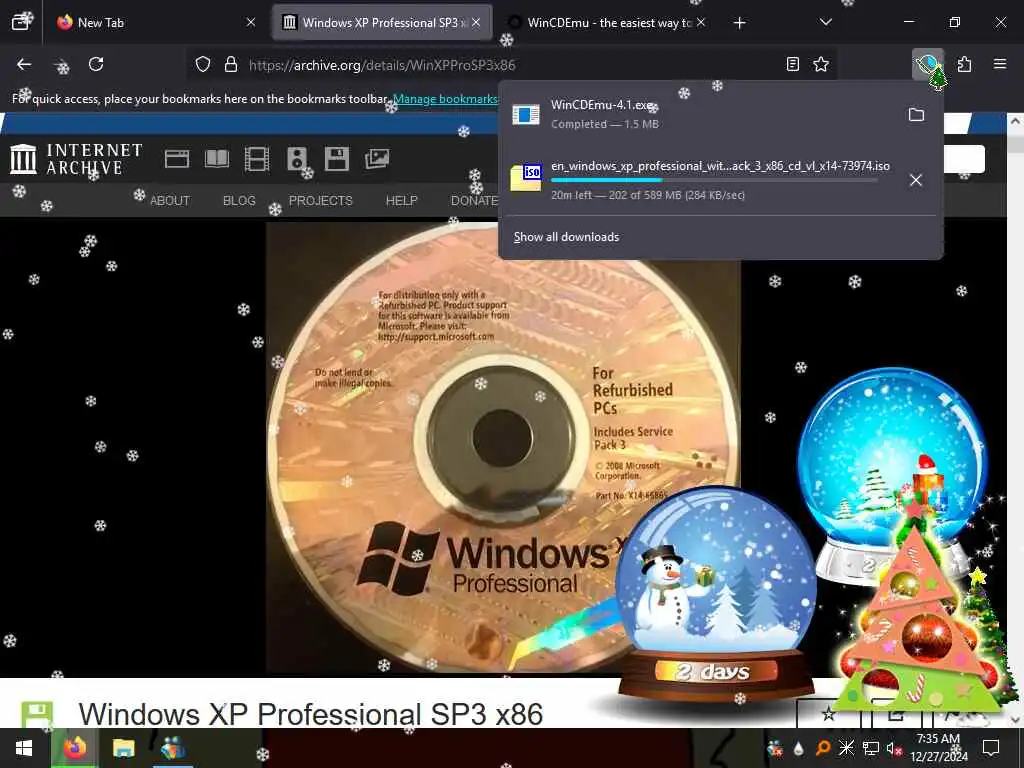Click the tracking protection shield icon

click(203, 64)
